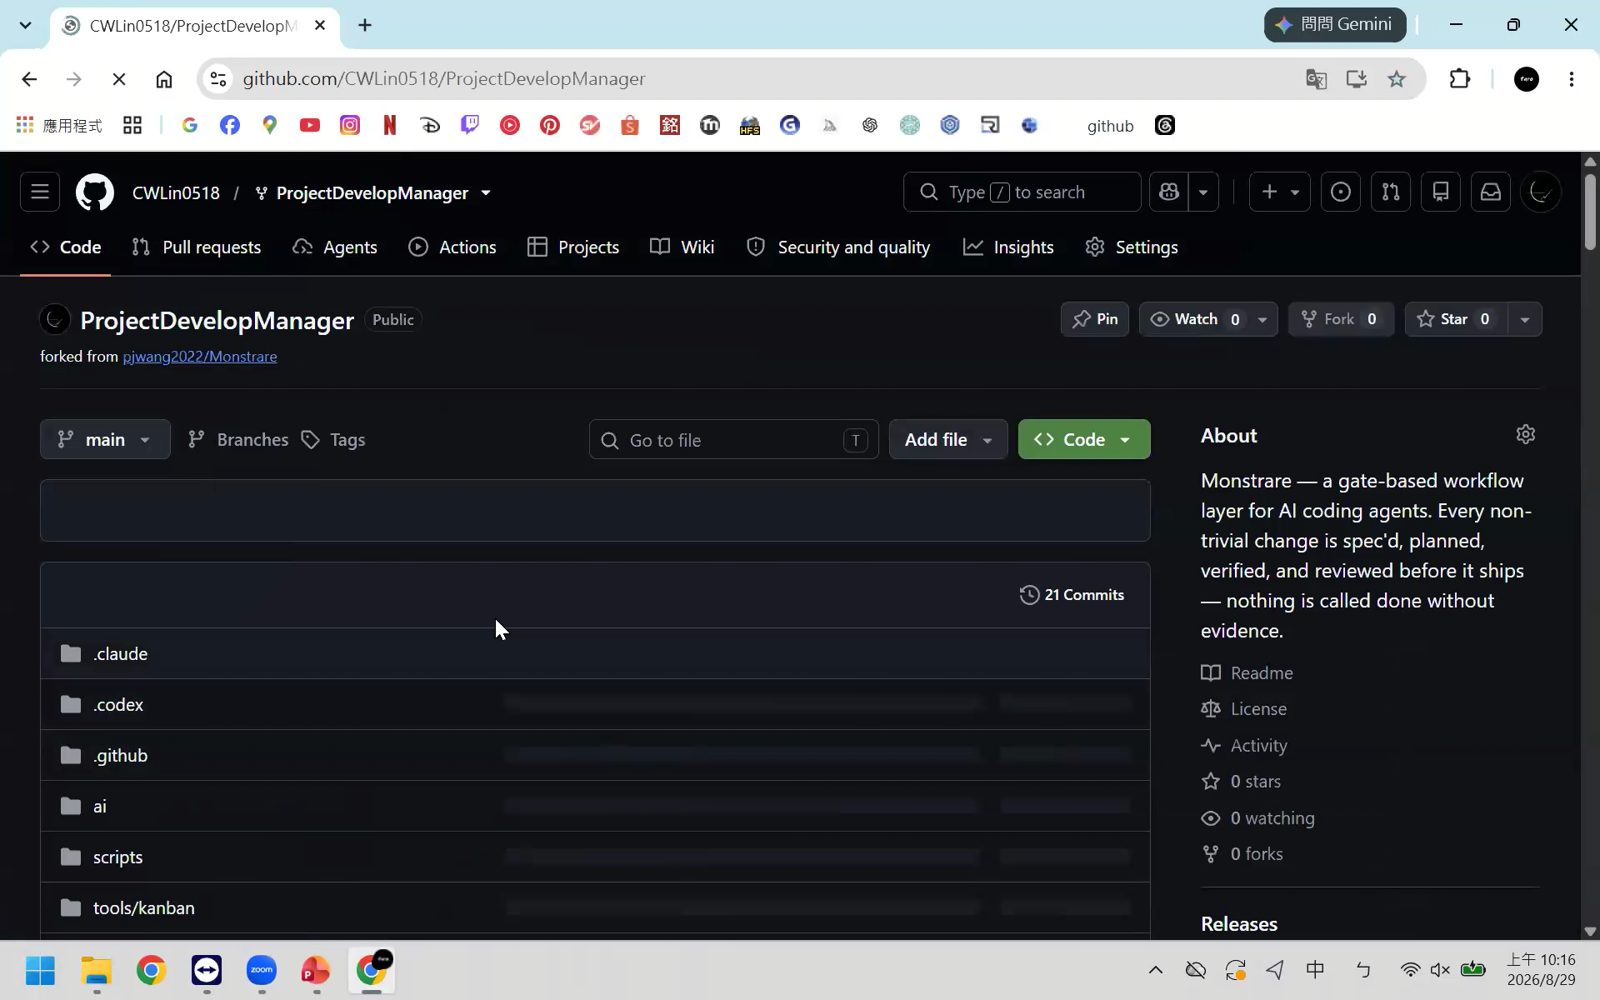The image size is (1600, 1000).
Task: Switch to the Actions tab
Action: pyautogui.click(x=453, y=247)
